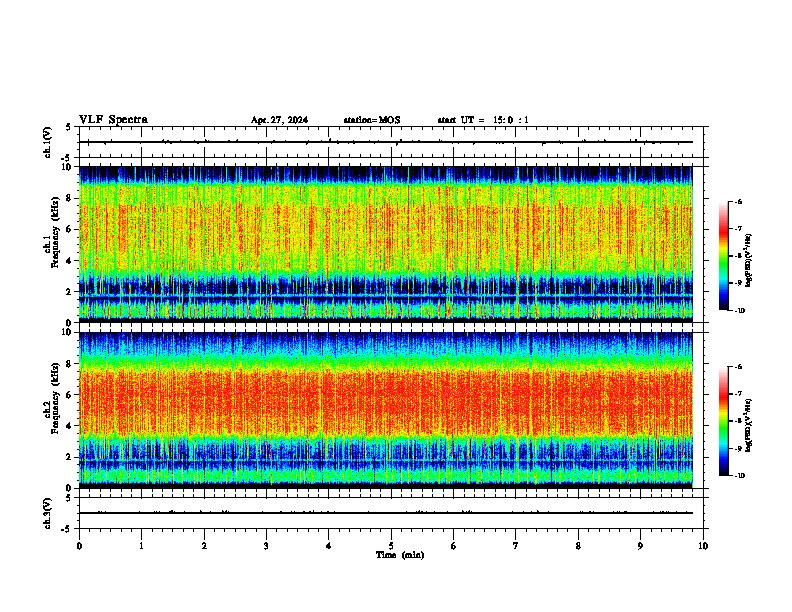The width and height of the screenshot is (792, 612).
Task: Click the ch.2 frequency axis "4" tick label
Action: point(69,426)
